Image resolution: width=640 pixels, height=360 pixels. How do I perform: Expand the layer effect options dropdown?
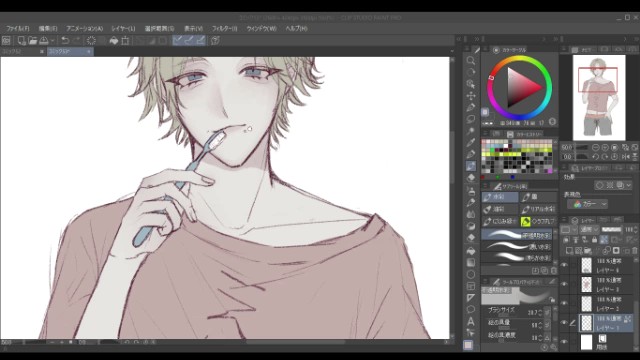click(629, 185)
